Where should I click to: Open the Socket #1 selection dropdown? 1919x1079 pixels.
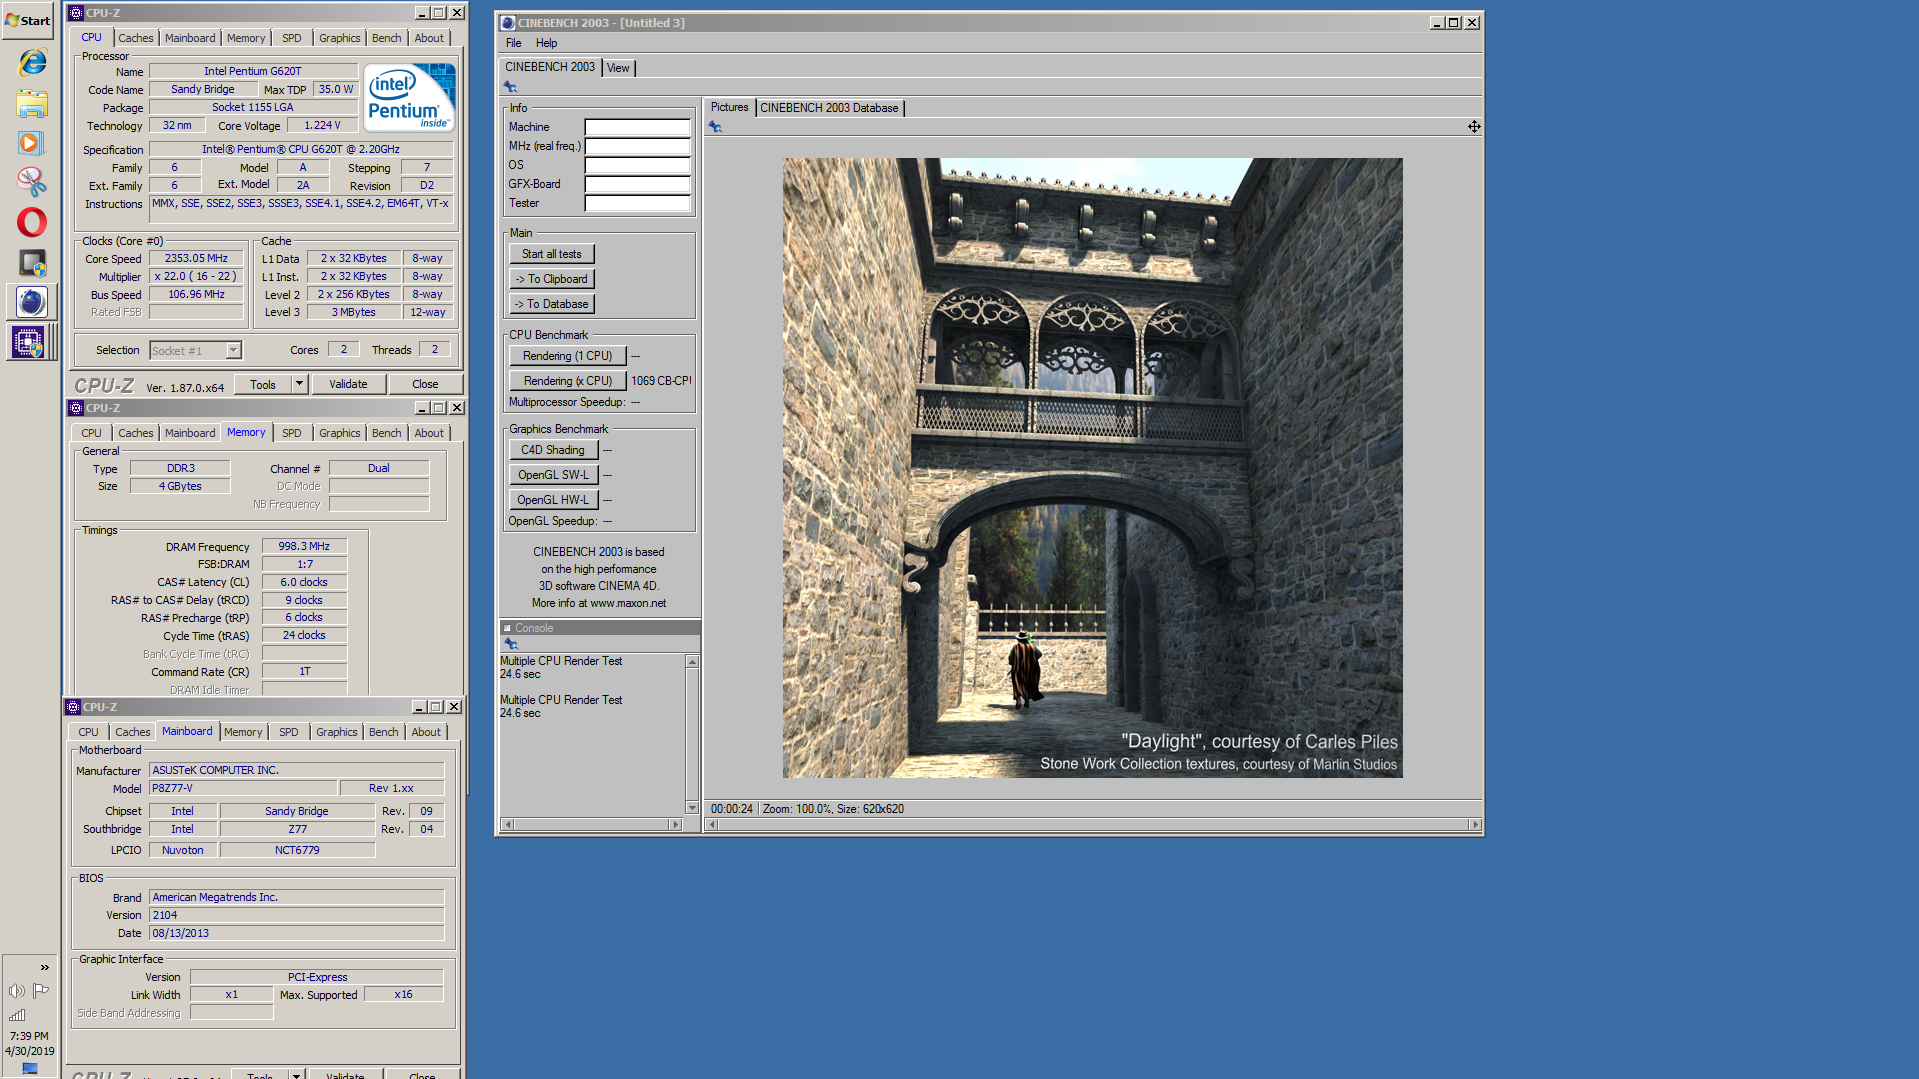click(x=233, y=350)
